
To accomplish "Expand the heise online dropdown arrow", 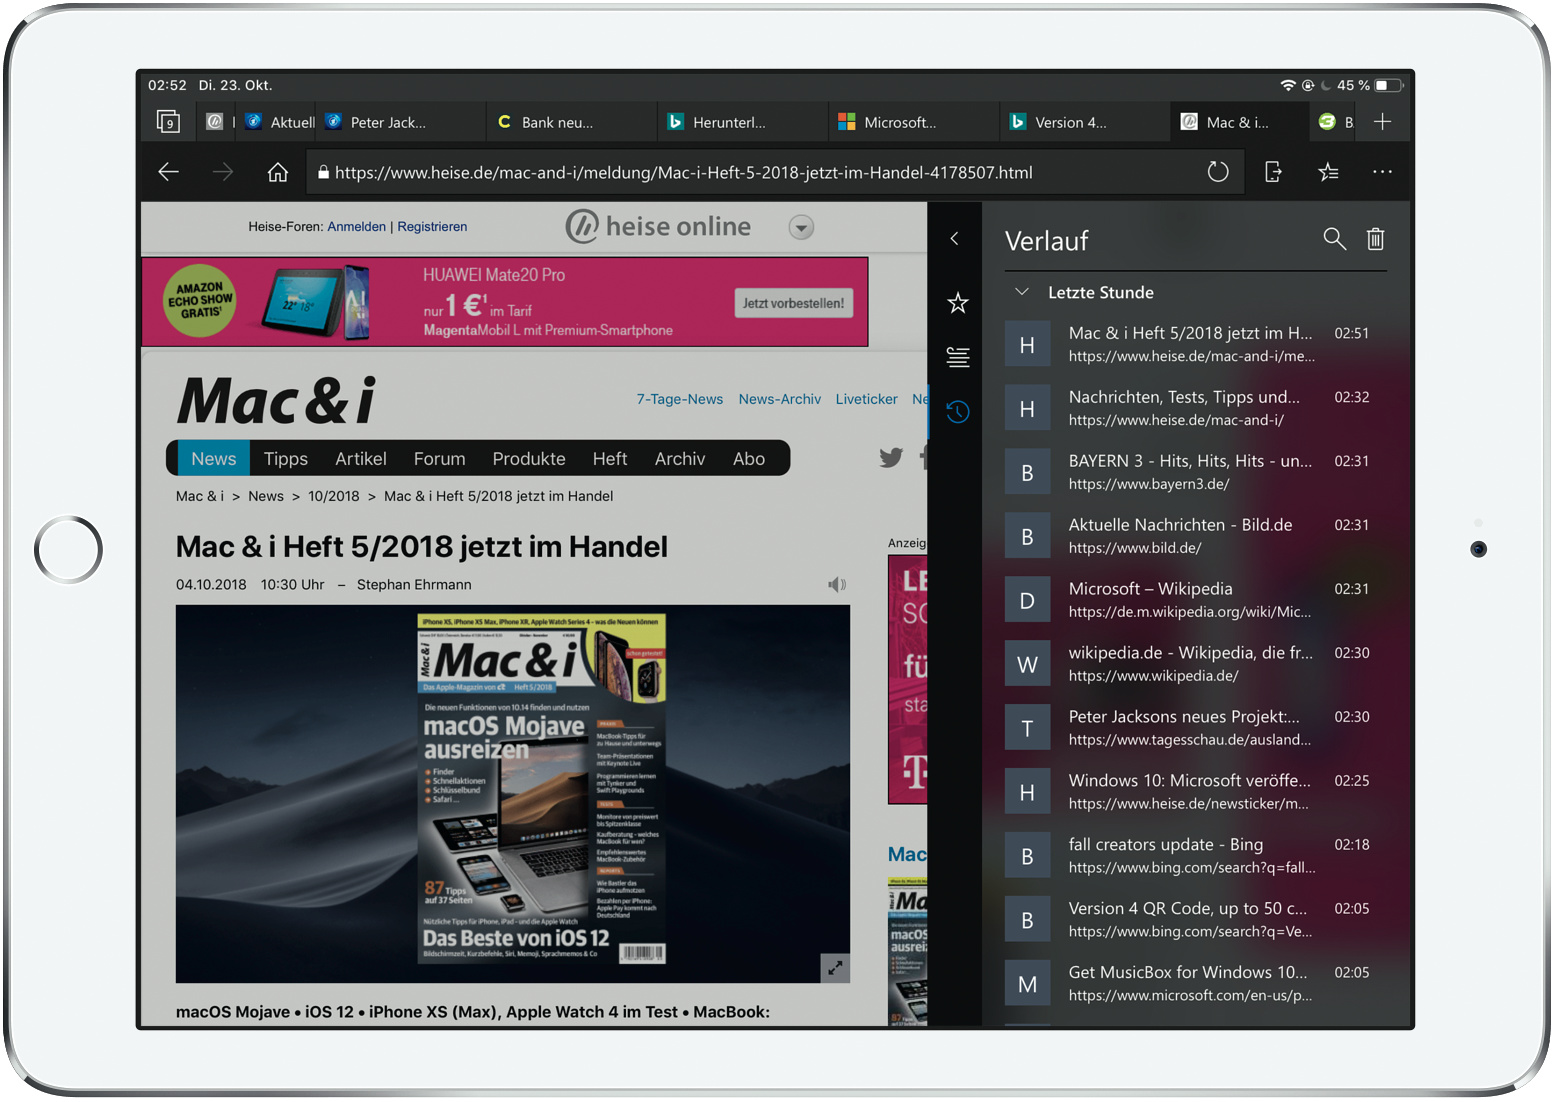I will pyautogui.click(x=801, y=228).
